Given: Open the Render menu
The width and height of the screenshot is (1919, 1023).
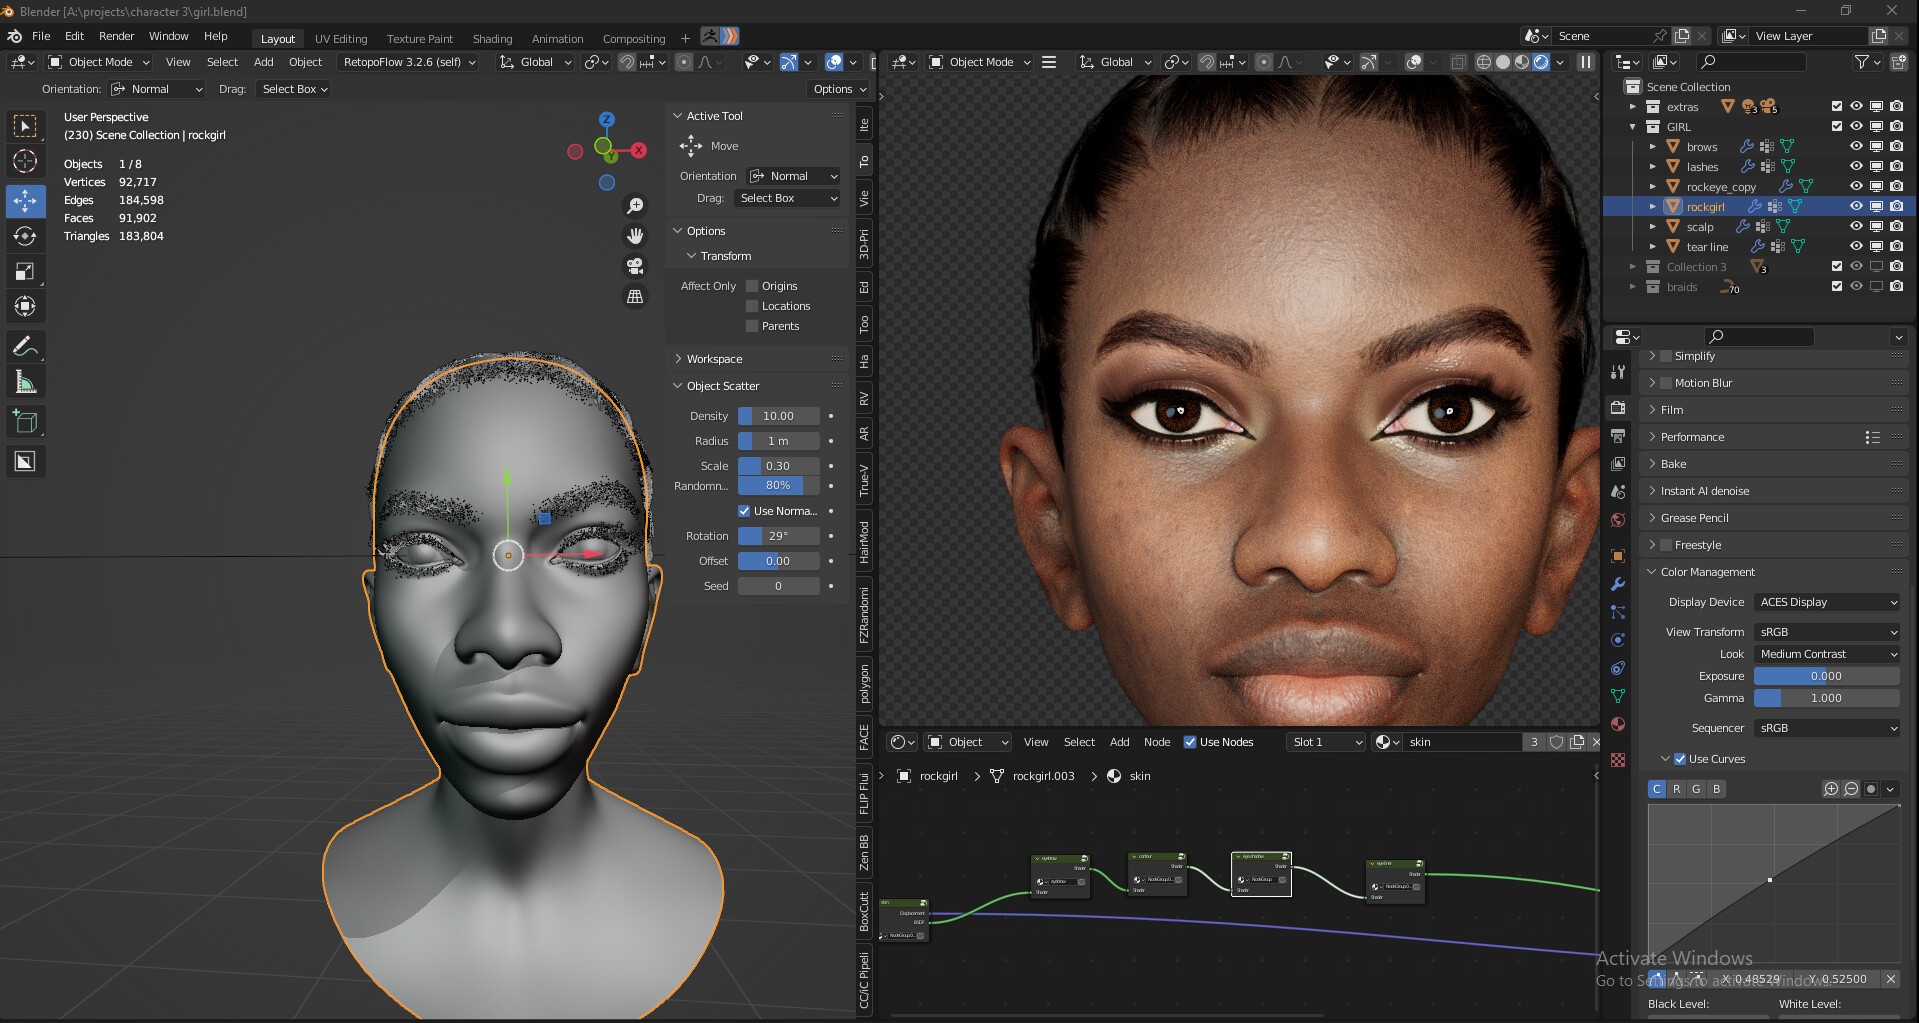Looking at the screenshot, I should click(x=116, y=36).
